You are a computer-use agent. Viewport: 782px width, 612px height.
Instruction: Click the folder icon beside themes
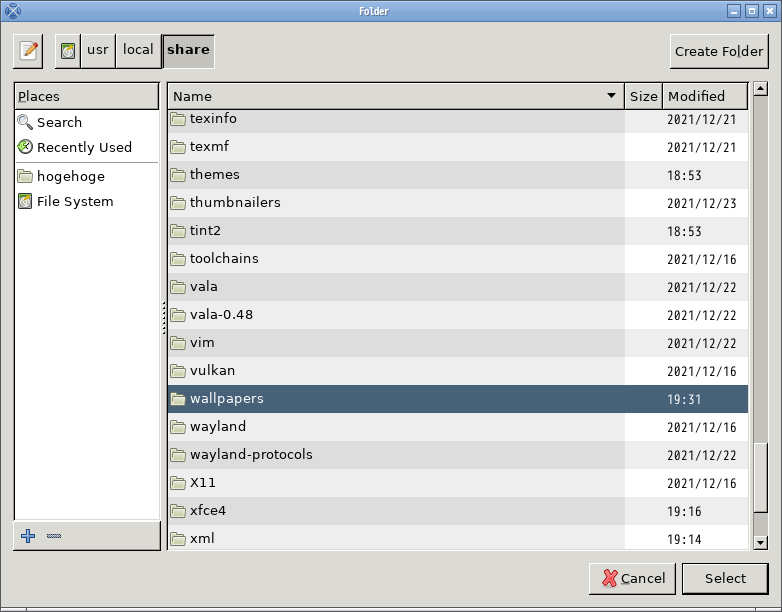(178, 175)
